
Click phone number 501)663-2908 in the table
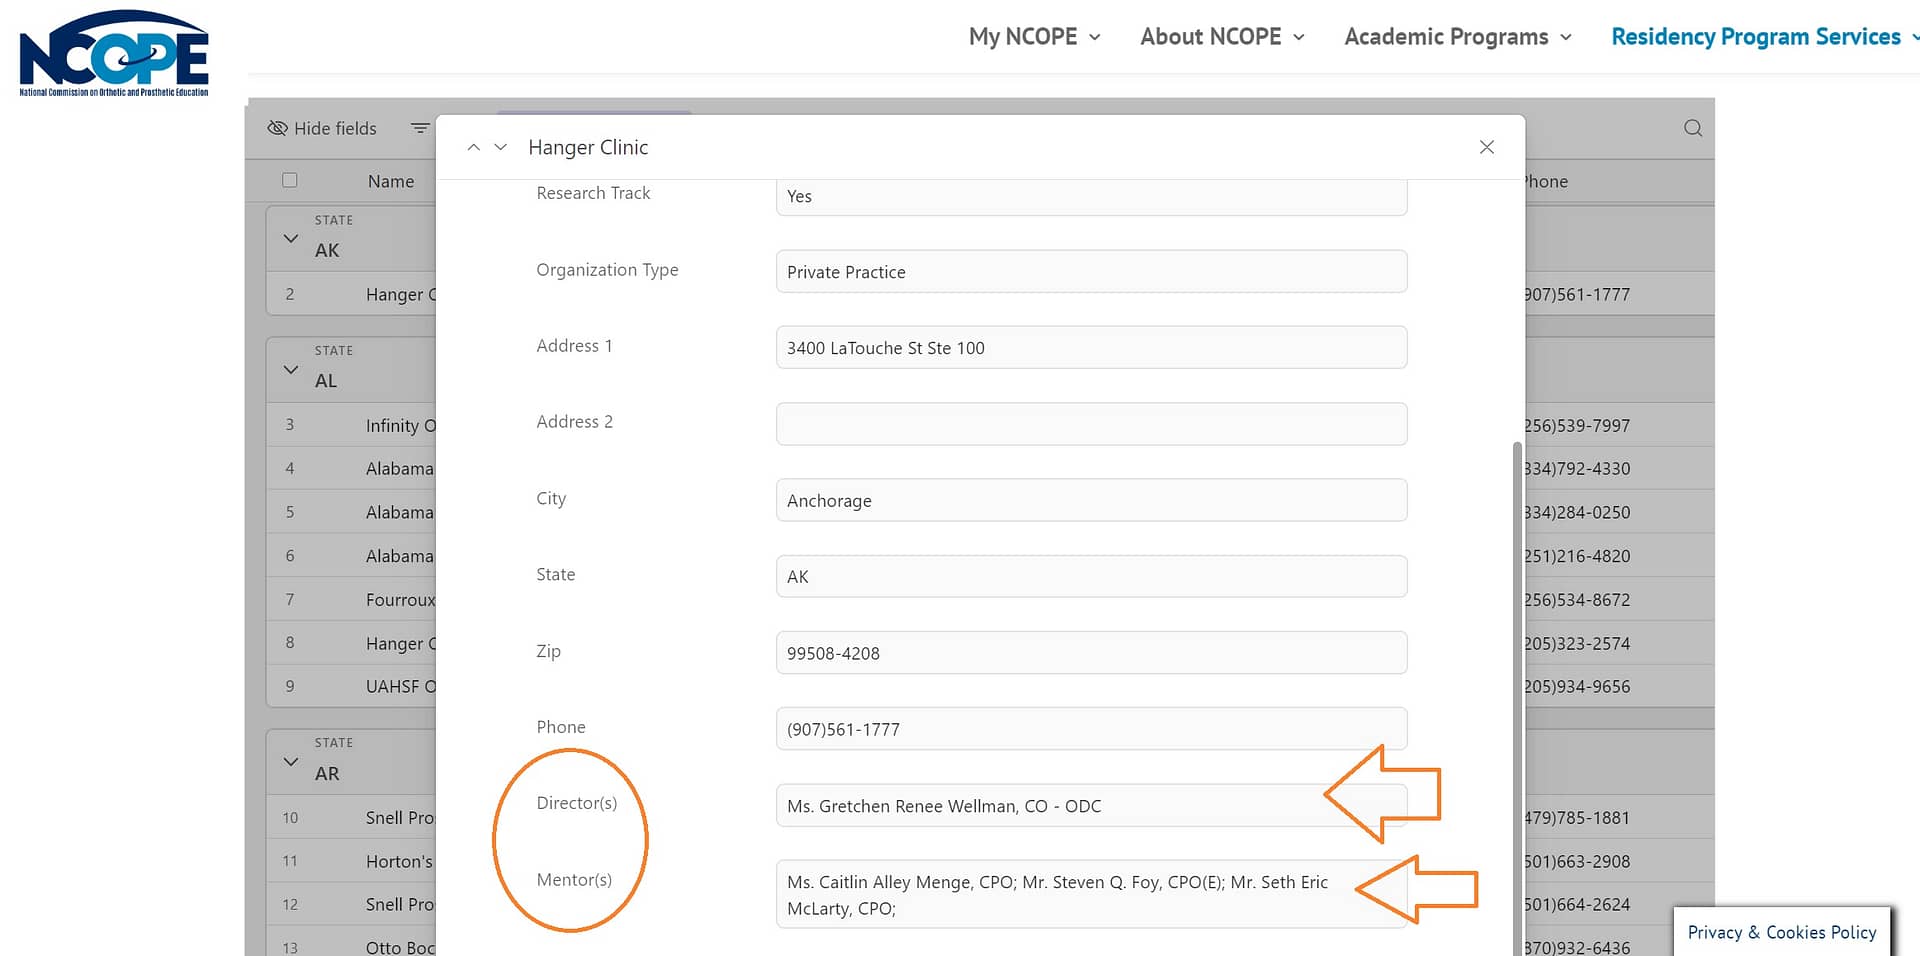1577,861
